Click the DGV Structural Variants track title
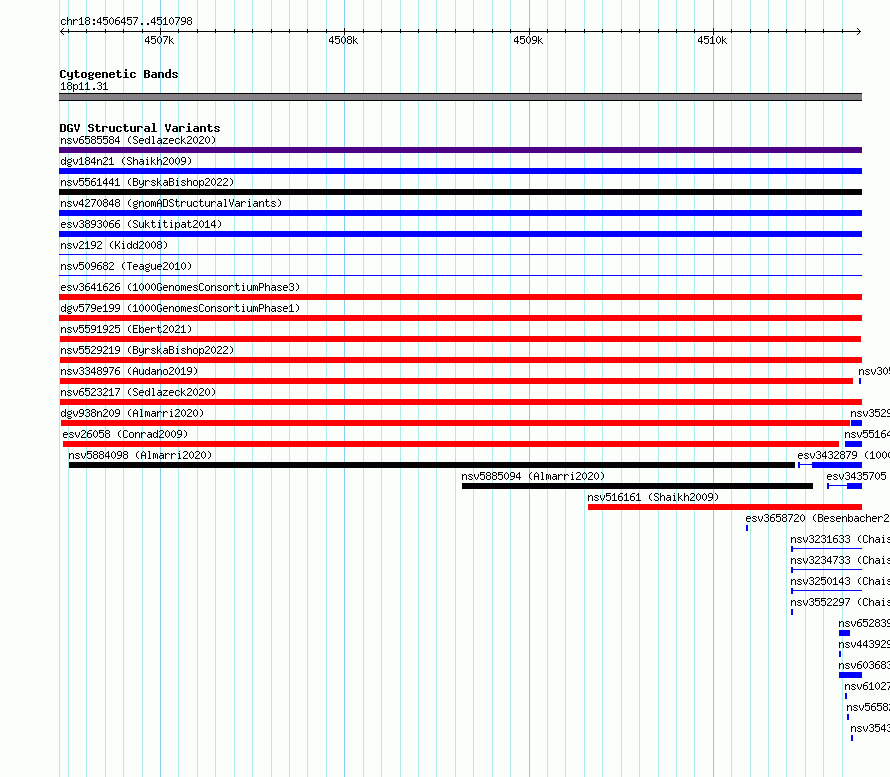 tap(140, 128)
